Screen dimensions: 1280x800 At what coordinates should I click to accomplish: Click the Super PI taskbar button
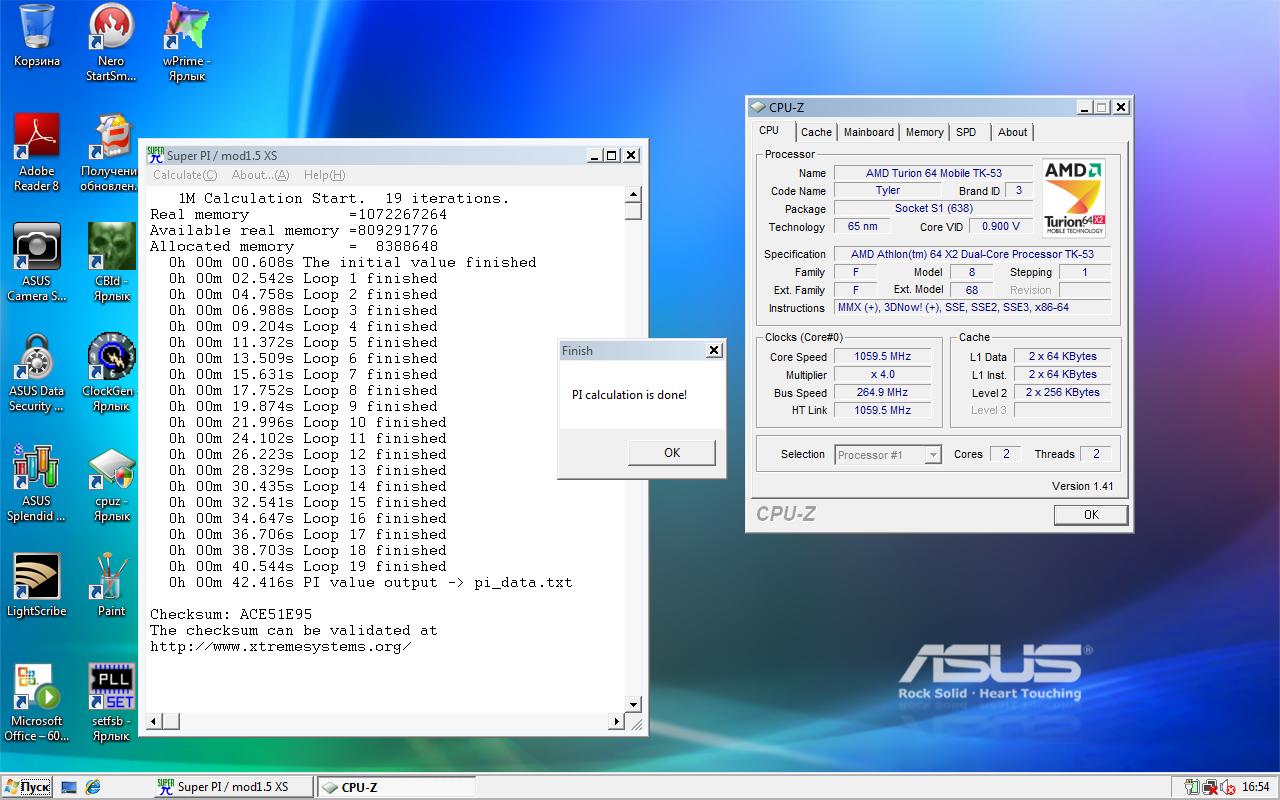click(232, 787)
